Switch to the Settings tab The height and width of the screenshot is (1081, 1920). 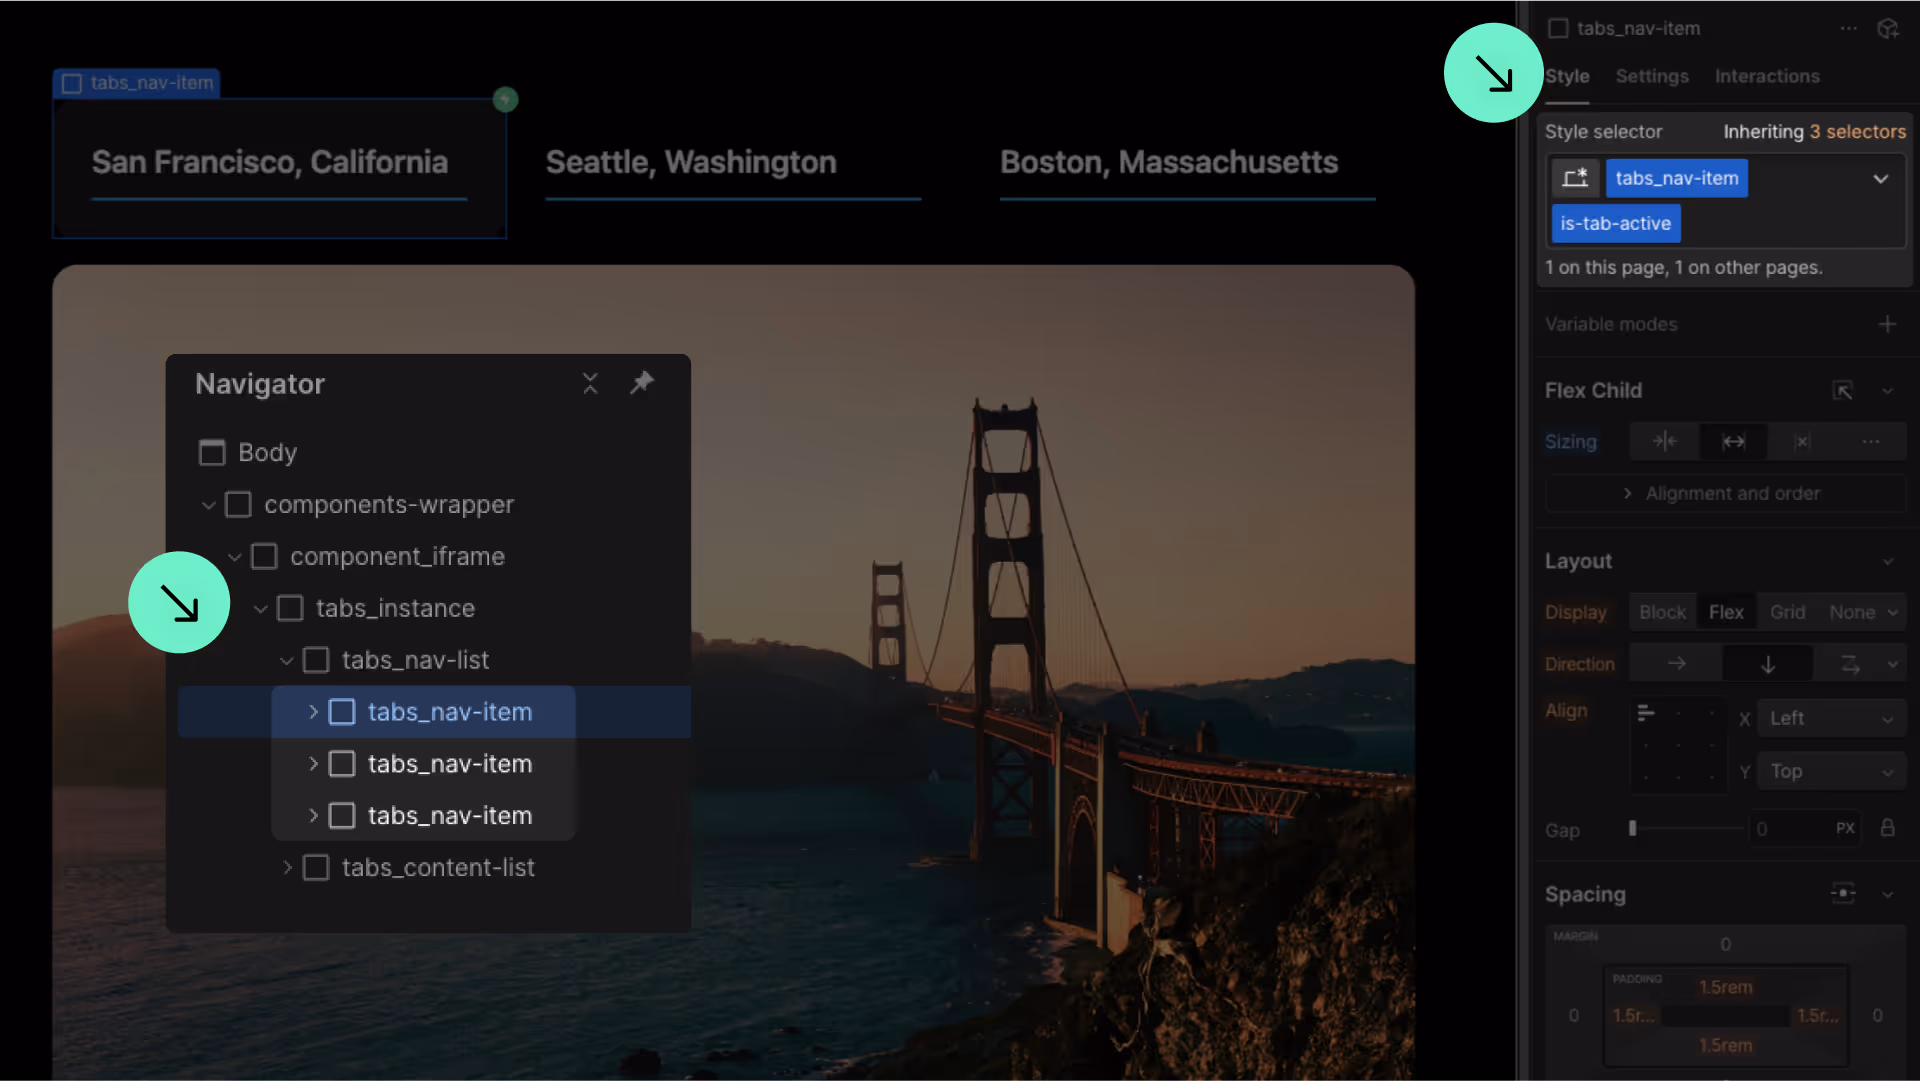point(1651,76)
